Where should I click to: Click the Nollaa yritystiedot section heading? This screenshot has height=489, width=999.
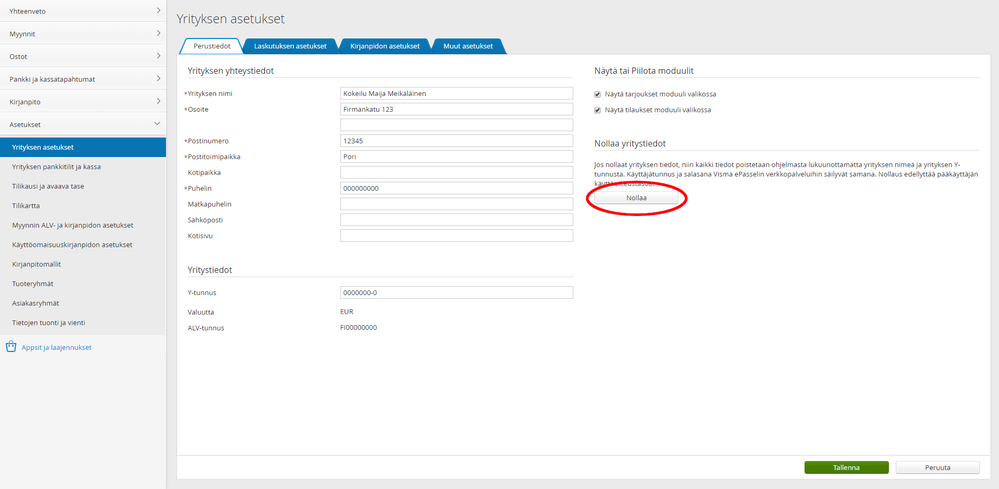coord(630,143)
